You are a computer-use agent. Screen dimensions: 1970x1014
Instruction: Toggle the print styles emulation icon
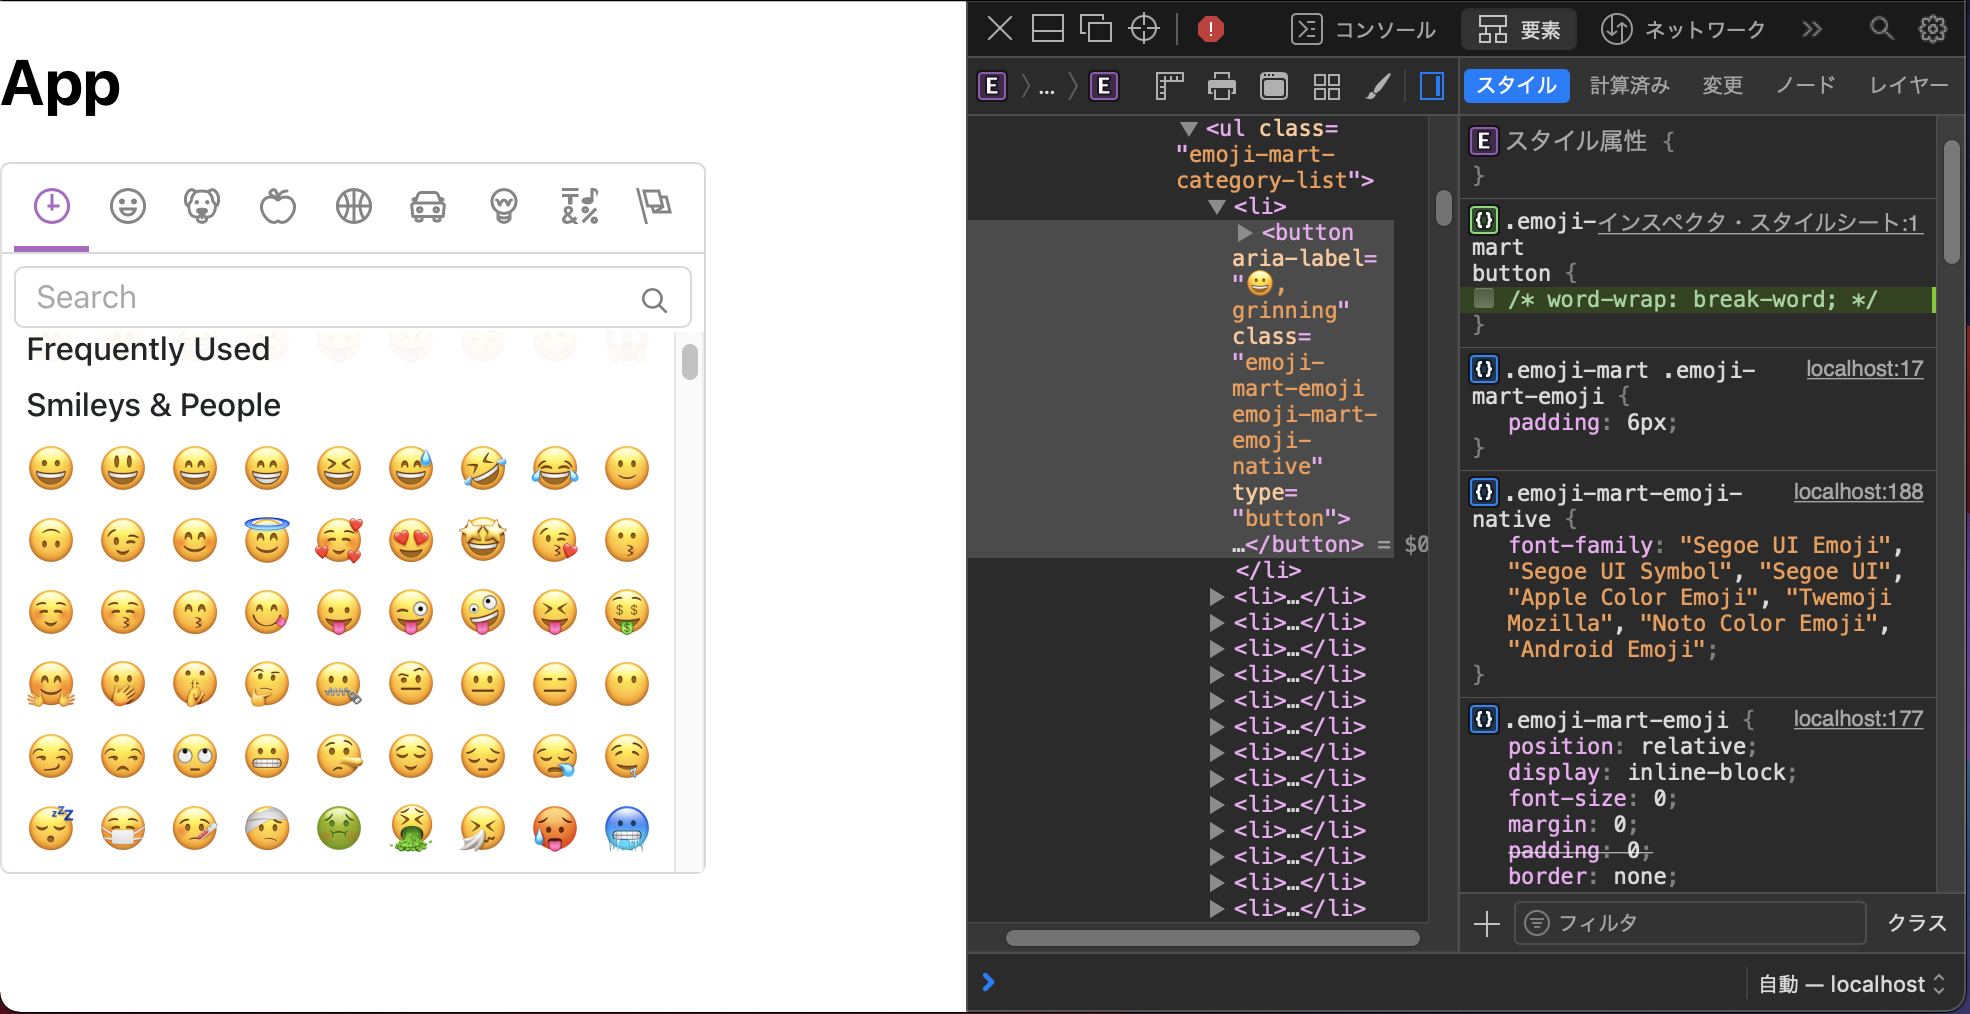(x=1222, y=86)
